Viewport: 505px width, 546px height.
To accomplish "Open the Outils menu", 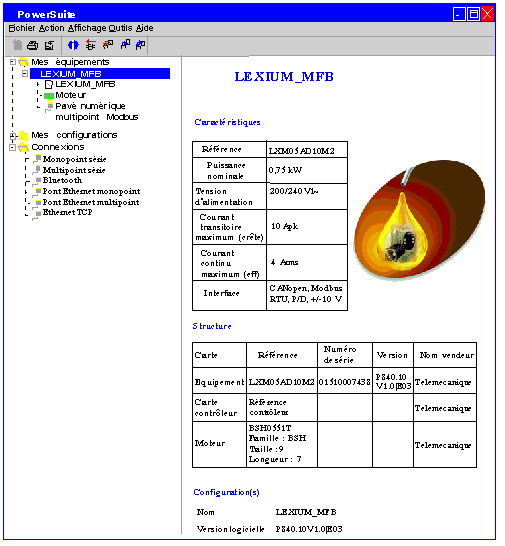I will (120, 28).
